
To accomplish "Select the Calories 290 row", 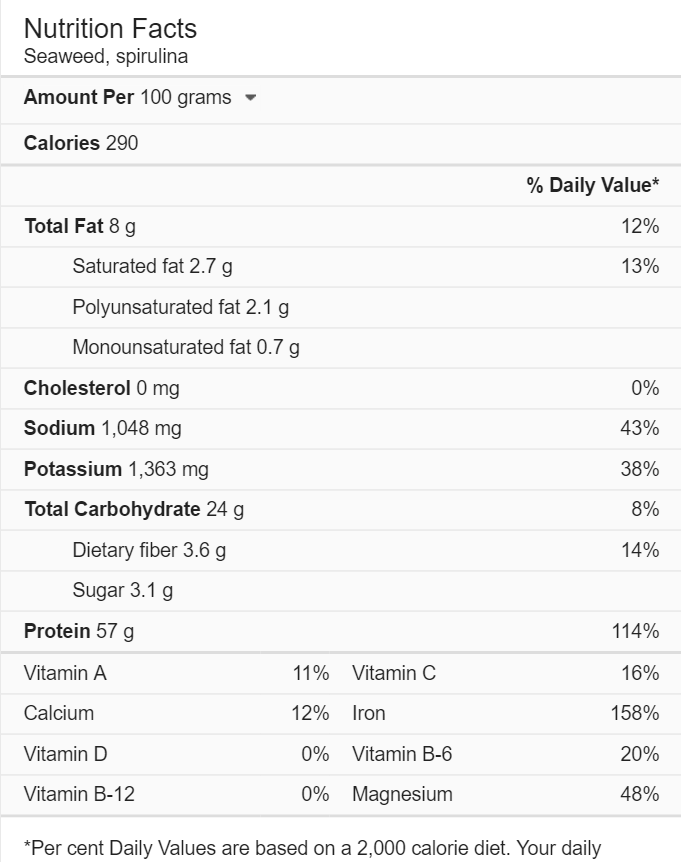I will (341, 143).
